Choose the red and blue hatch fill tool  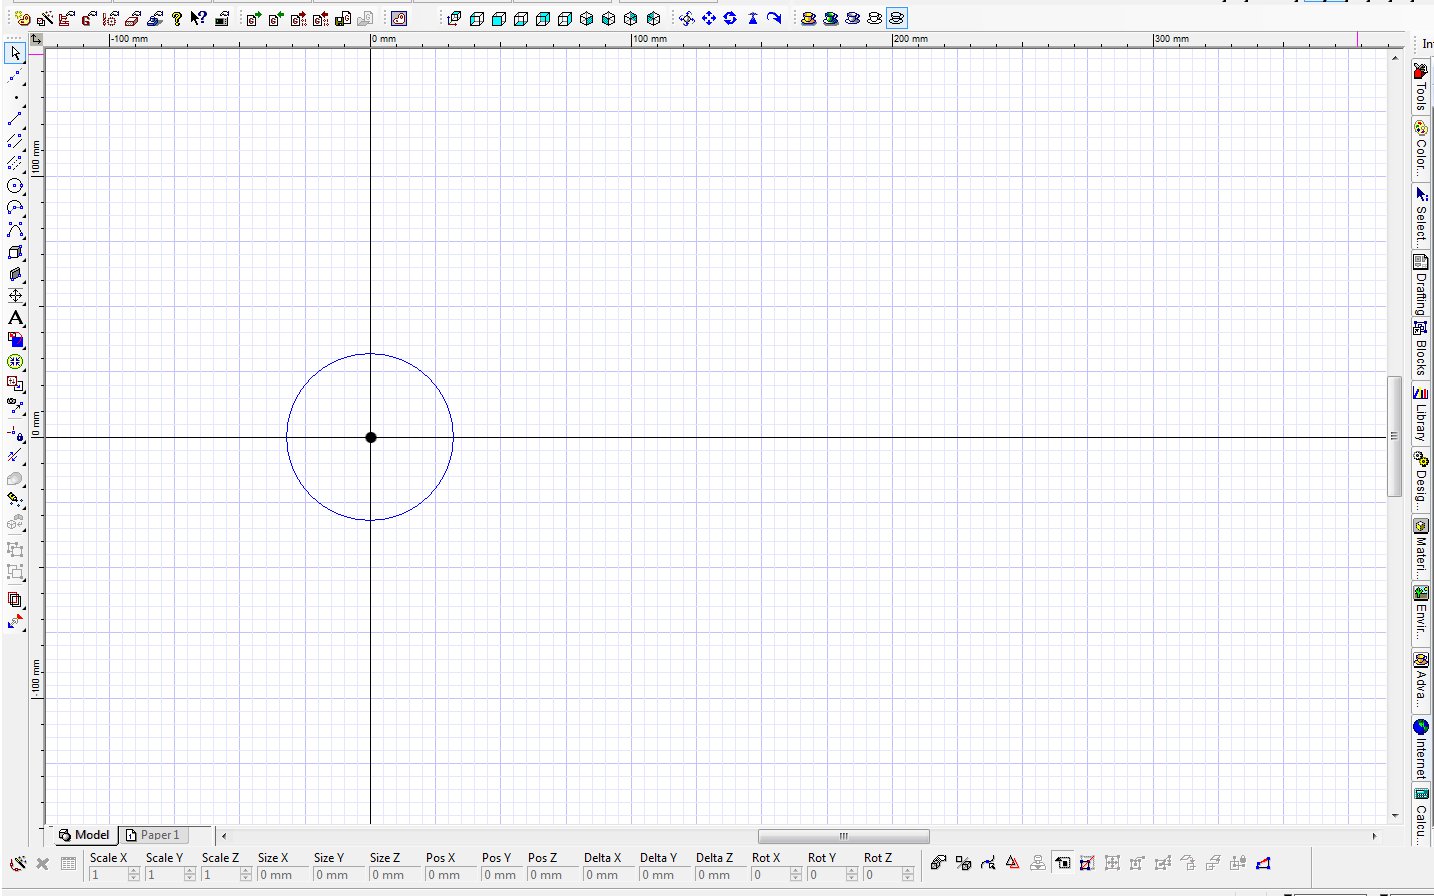click(x=15, y=340)
